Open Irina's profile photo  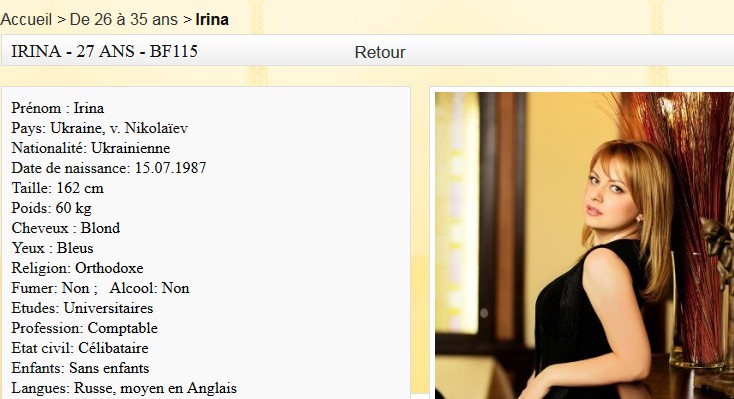point(584,245)
